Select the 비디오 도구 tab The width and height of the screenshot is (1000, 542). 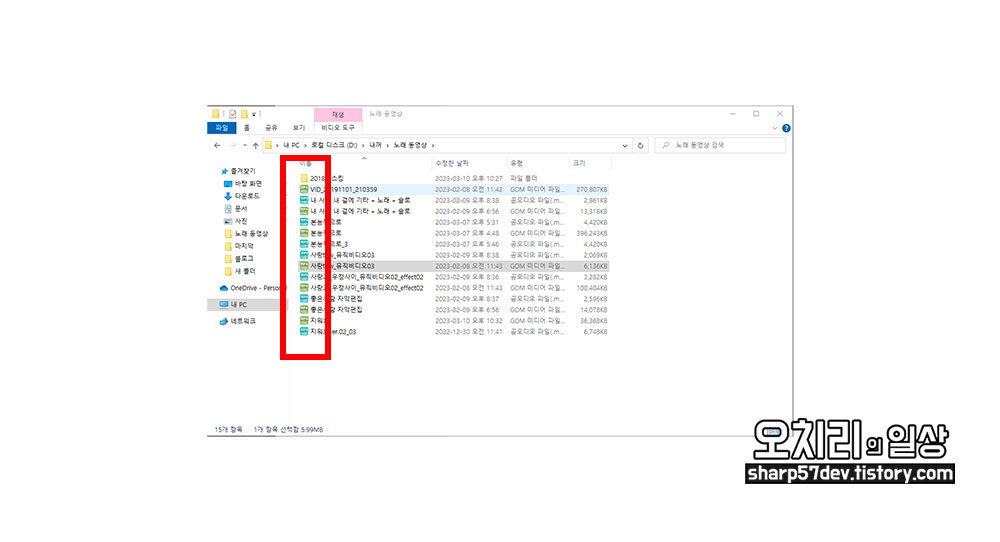[338, 128]
